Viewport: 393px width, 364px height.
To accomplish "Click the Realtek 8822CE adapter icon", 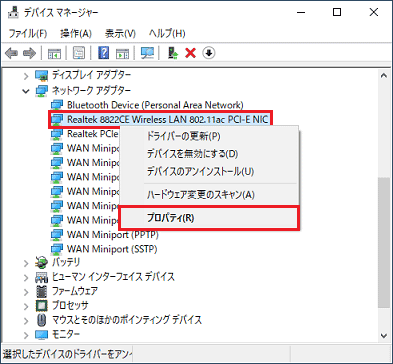I will coord(57,119).
